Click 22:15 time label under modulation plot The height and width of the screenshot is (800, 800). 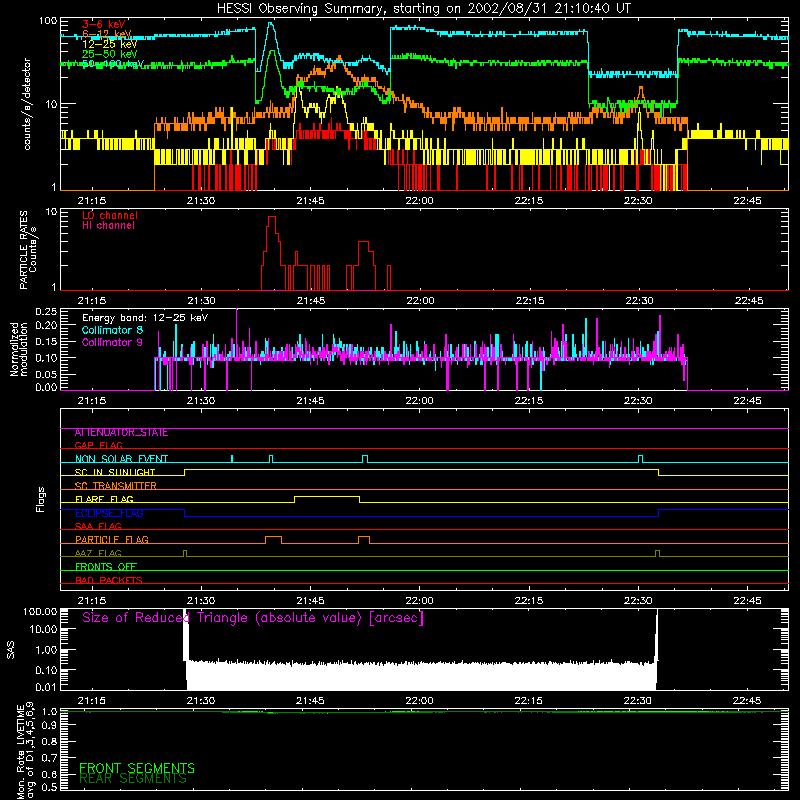[x=529, y=401]
